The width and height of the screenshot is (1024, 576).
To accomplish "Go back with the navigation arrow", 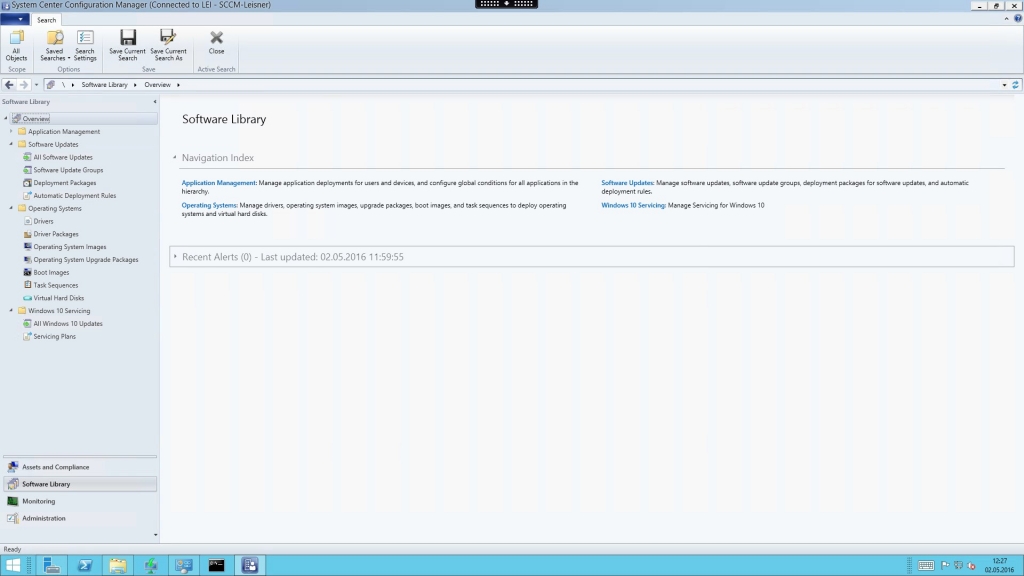I will click(x=9, y=85).
